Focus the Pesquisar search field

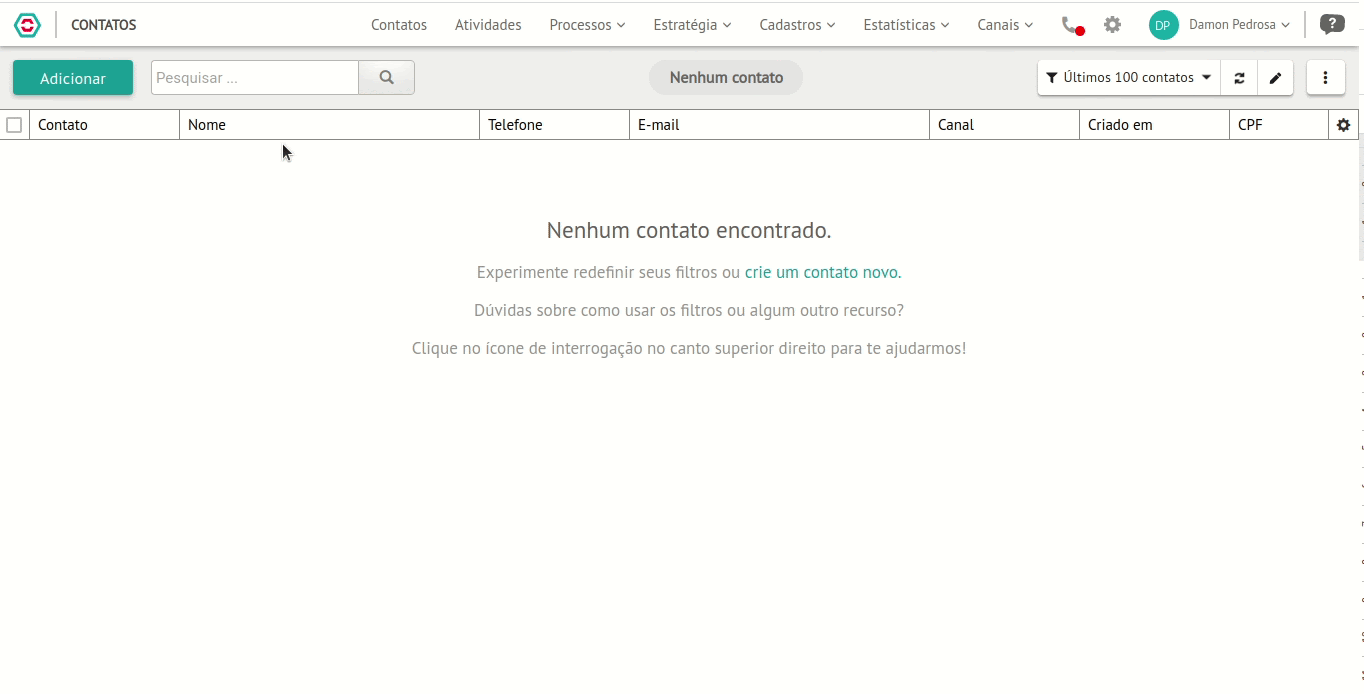tap(255, 78)
